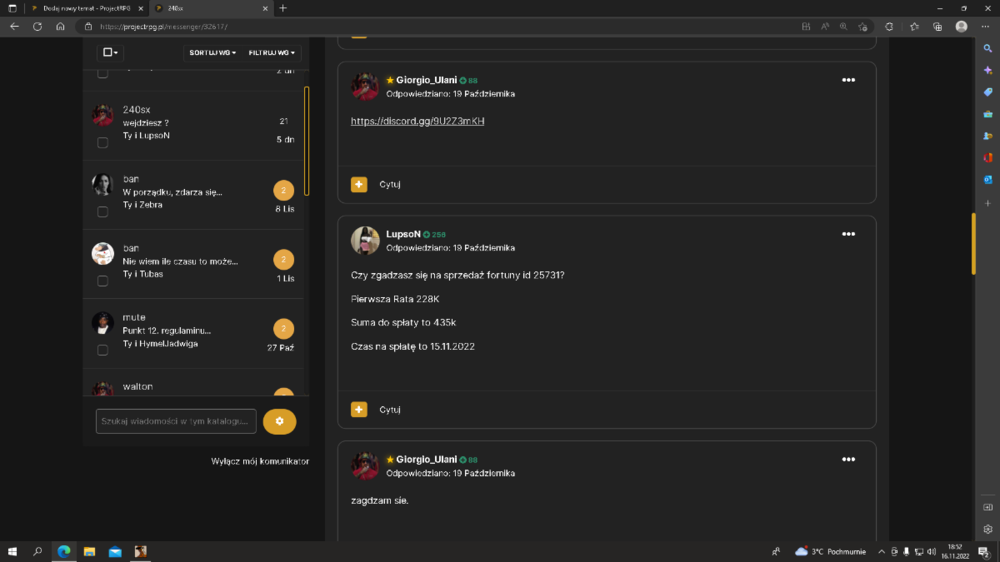Open Giorgio_Ulani's profile from first reply
1000x562 pixels.
pos(427,80)
